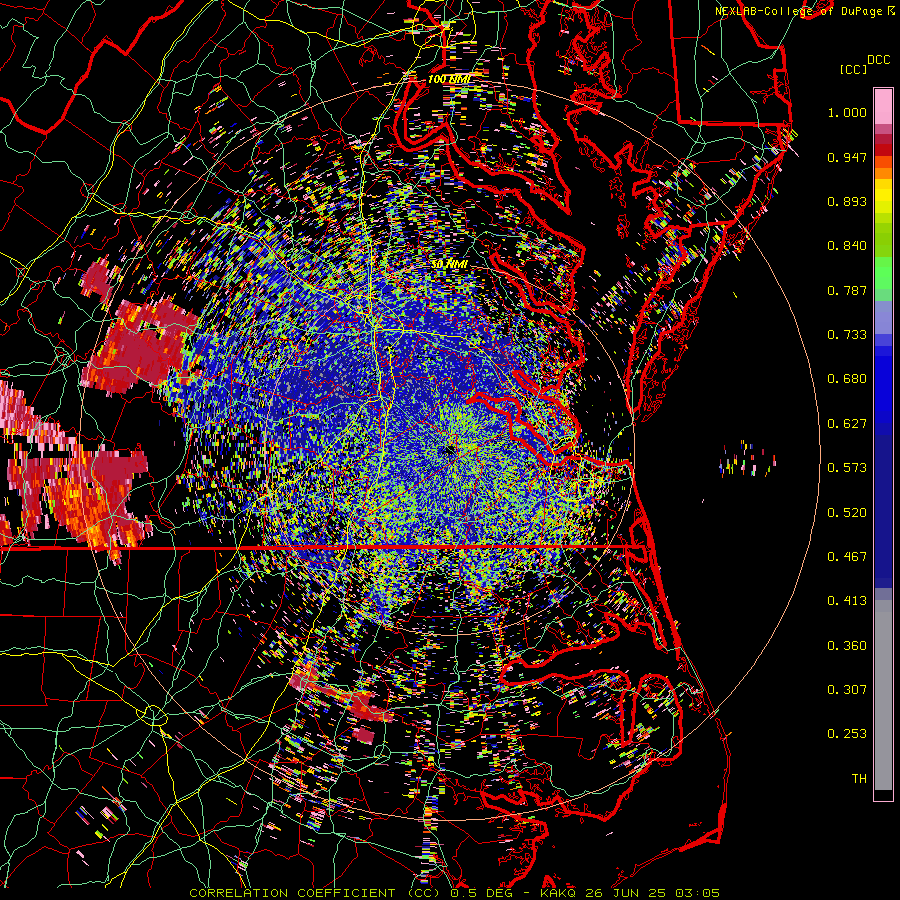The width and height of the screenshot is (900, 900).
Task: Select the 0.467 legend value
Action: [847, 557]
